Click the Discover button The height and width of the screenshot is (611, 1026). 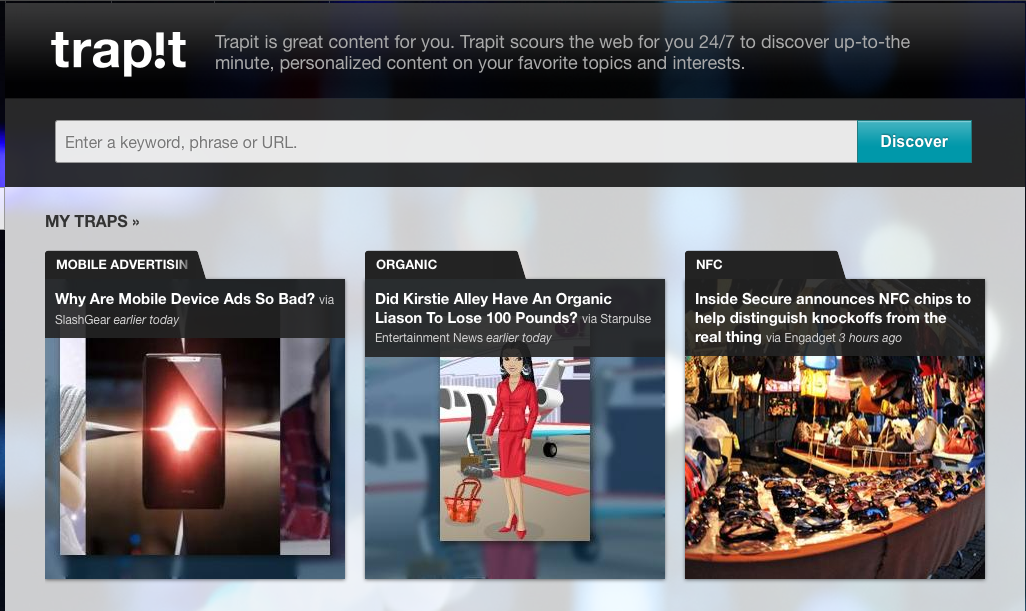[x=913, y=141]
